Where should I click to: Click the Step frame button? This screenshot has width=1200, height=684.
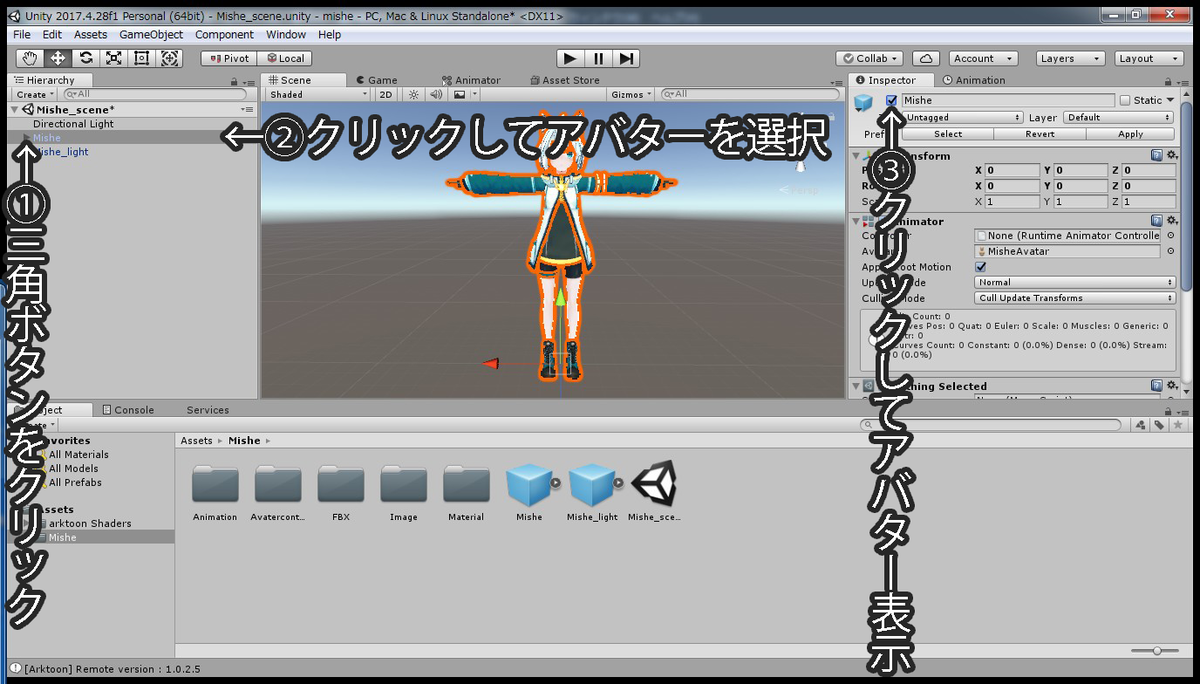coord(626,58)
